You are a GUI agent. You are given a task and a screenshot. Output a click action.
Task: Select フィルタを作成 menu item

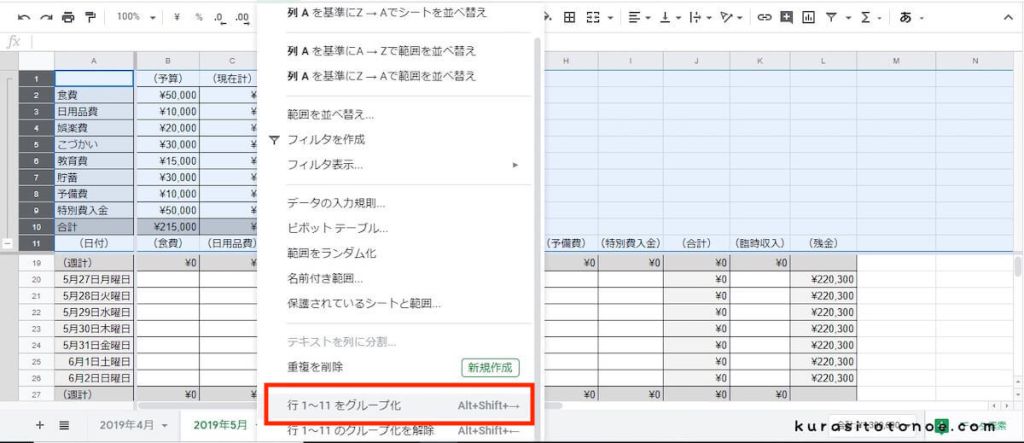(x=326, y=140)
